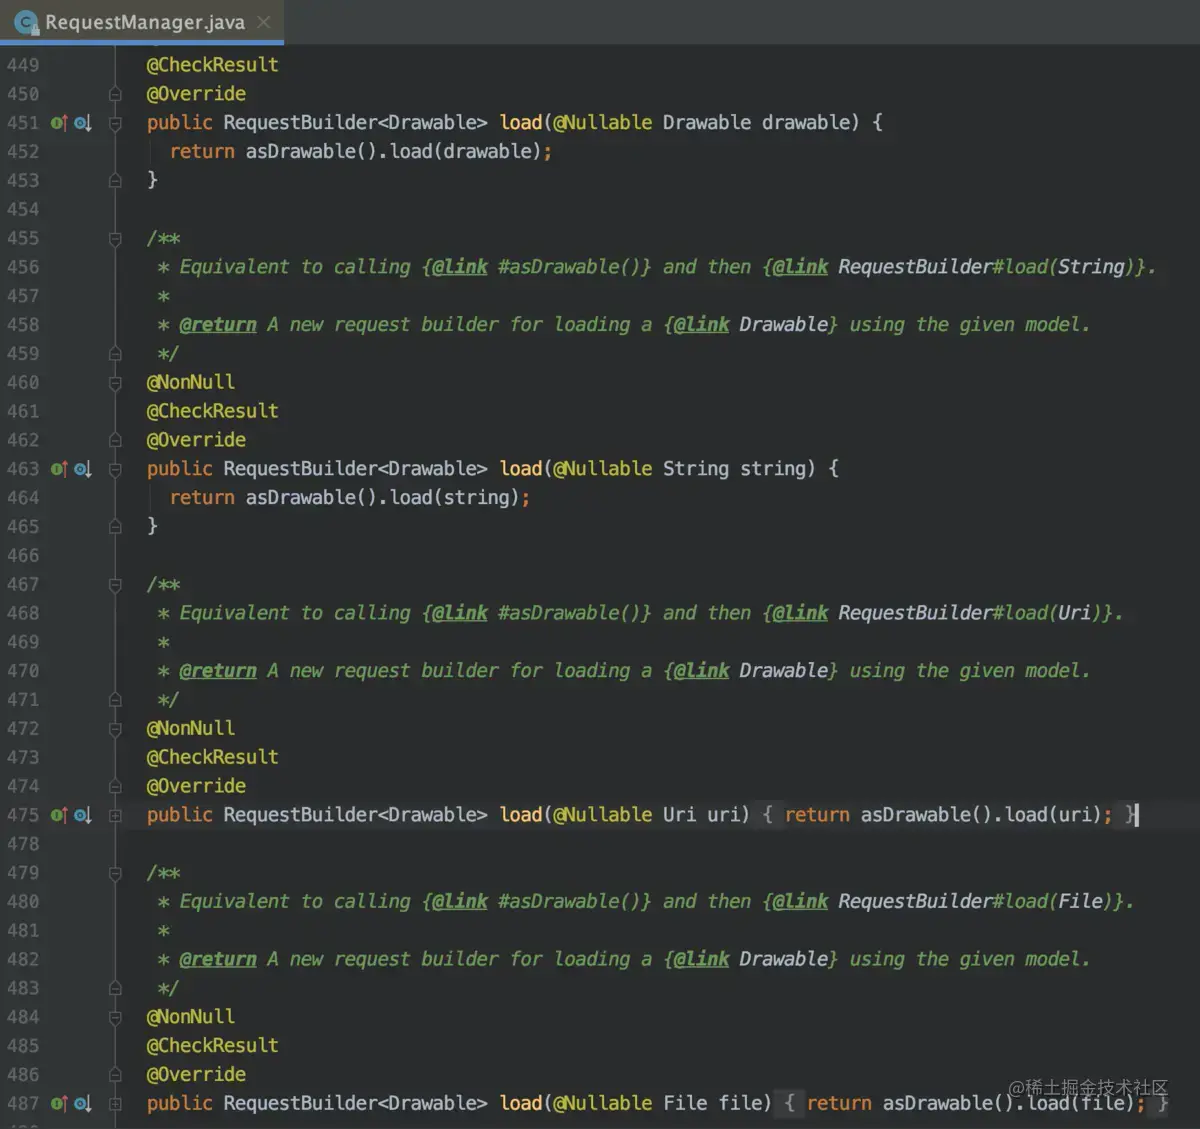The width and height of the screenshot is (1200, 1129).
Task: Click the fold end marker on line 459
Action: click(x=115, y=354)
